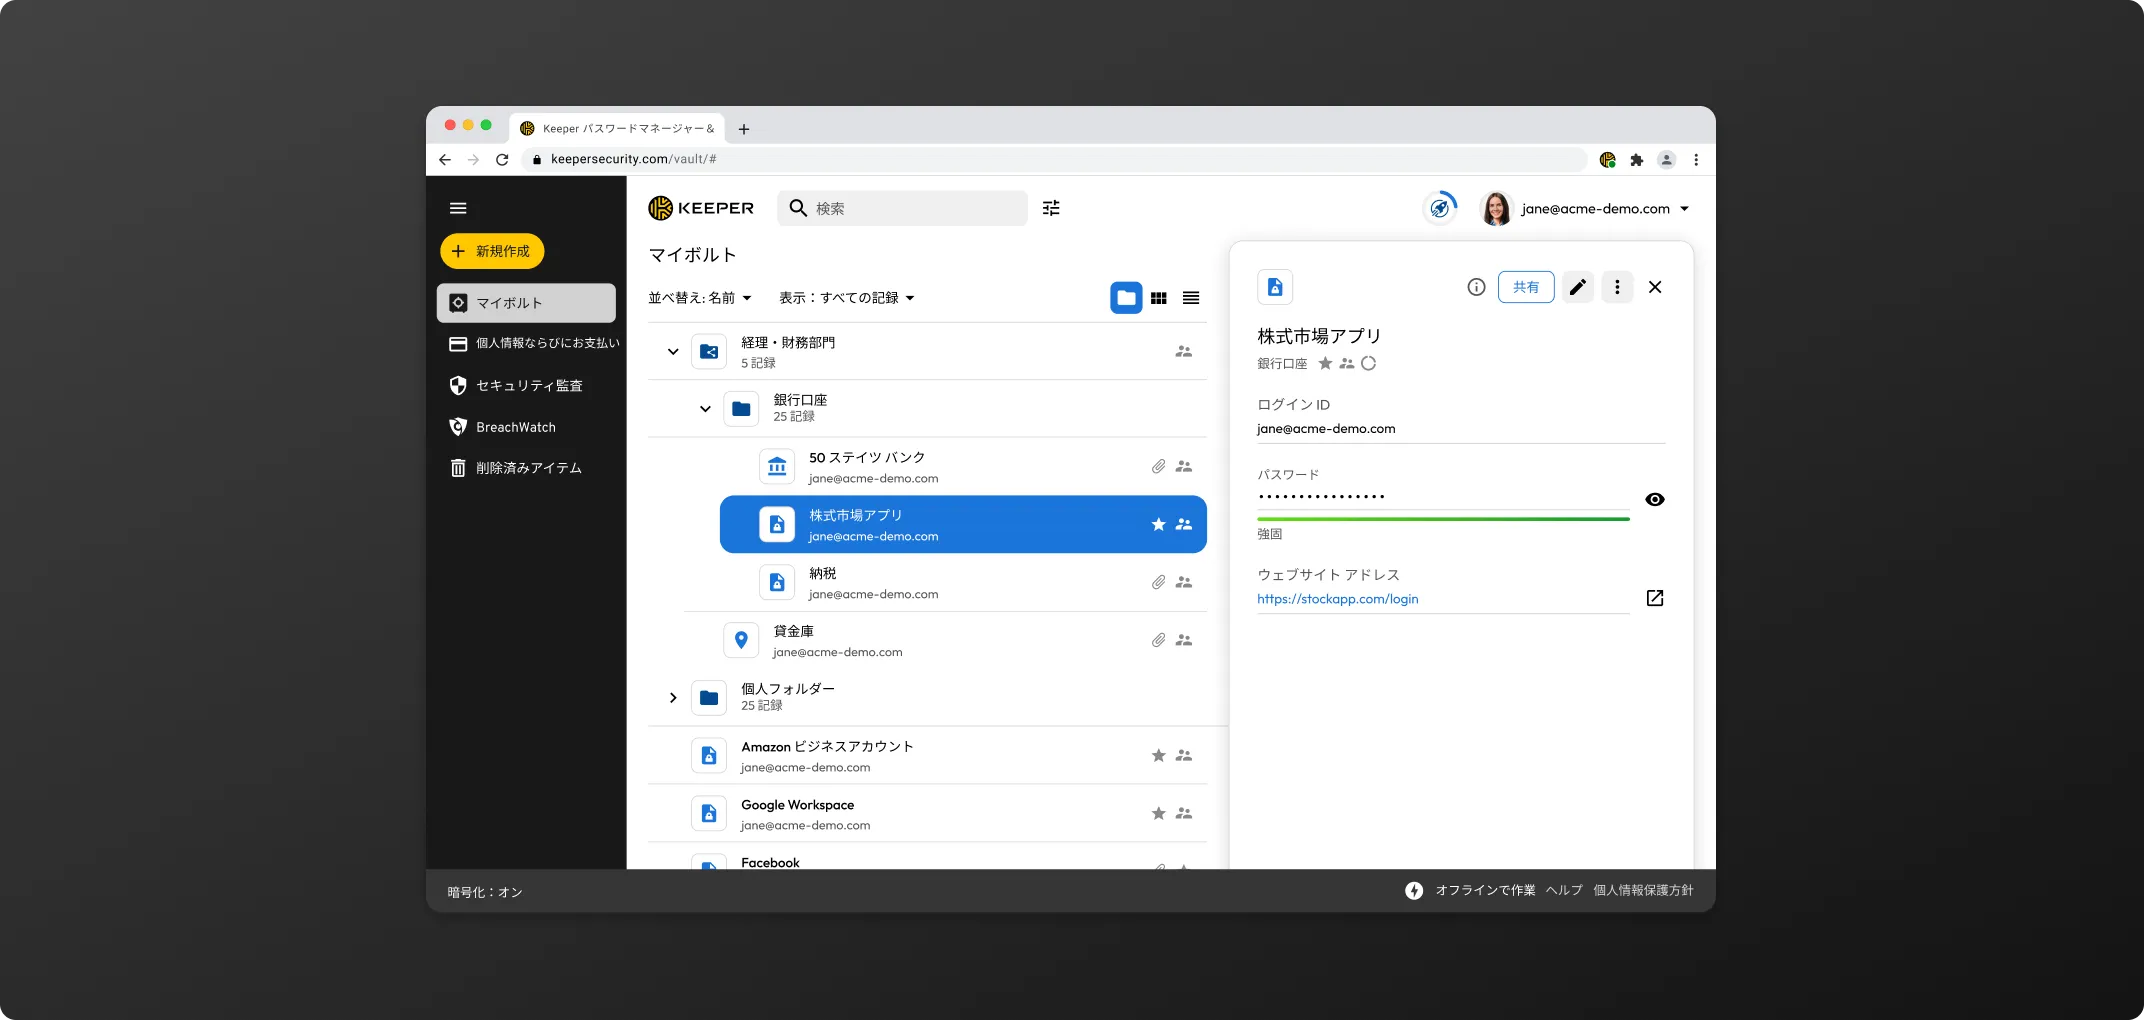
Task: Click the 共有 share button
Action: pyautogui.click(x=1526, y=287)
